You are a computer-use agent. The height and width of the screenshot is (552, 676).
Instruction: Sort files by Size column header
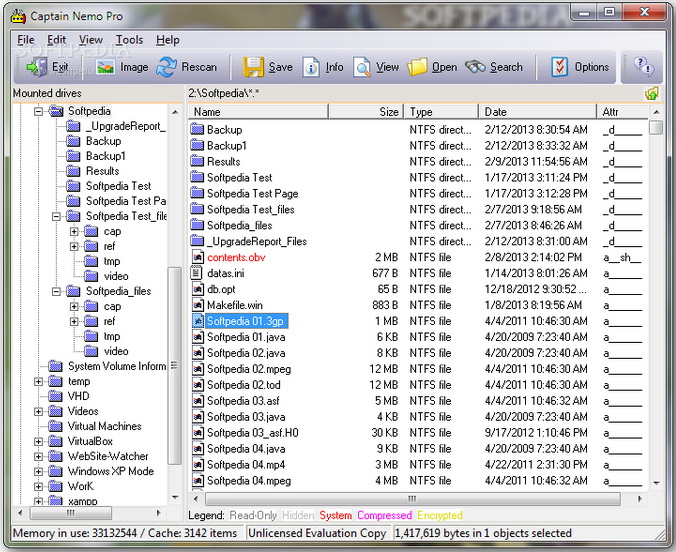pyautogui.click(x=366, y=112)
